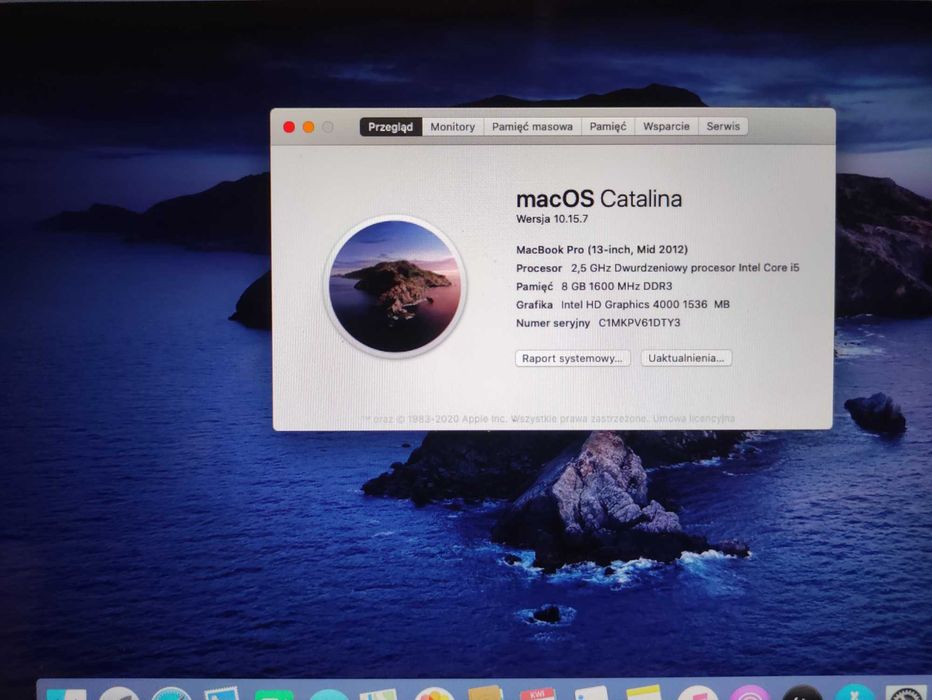The height and width of the screenshot is (700, 932).
Task: Click the macOS Catalina round logo
Action: click(x=395, y=286)
